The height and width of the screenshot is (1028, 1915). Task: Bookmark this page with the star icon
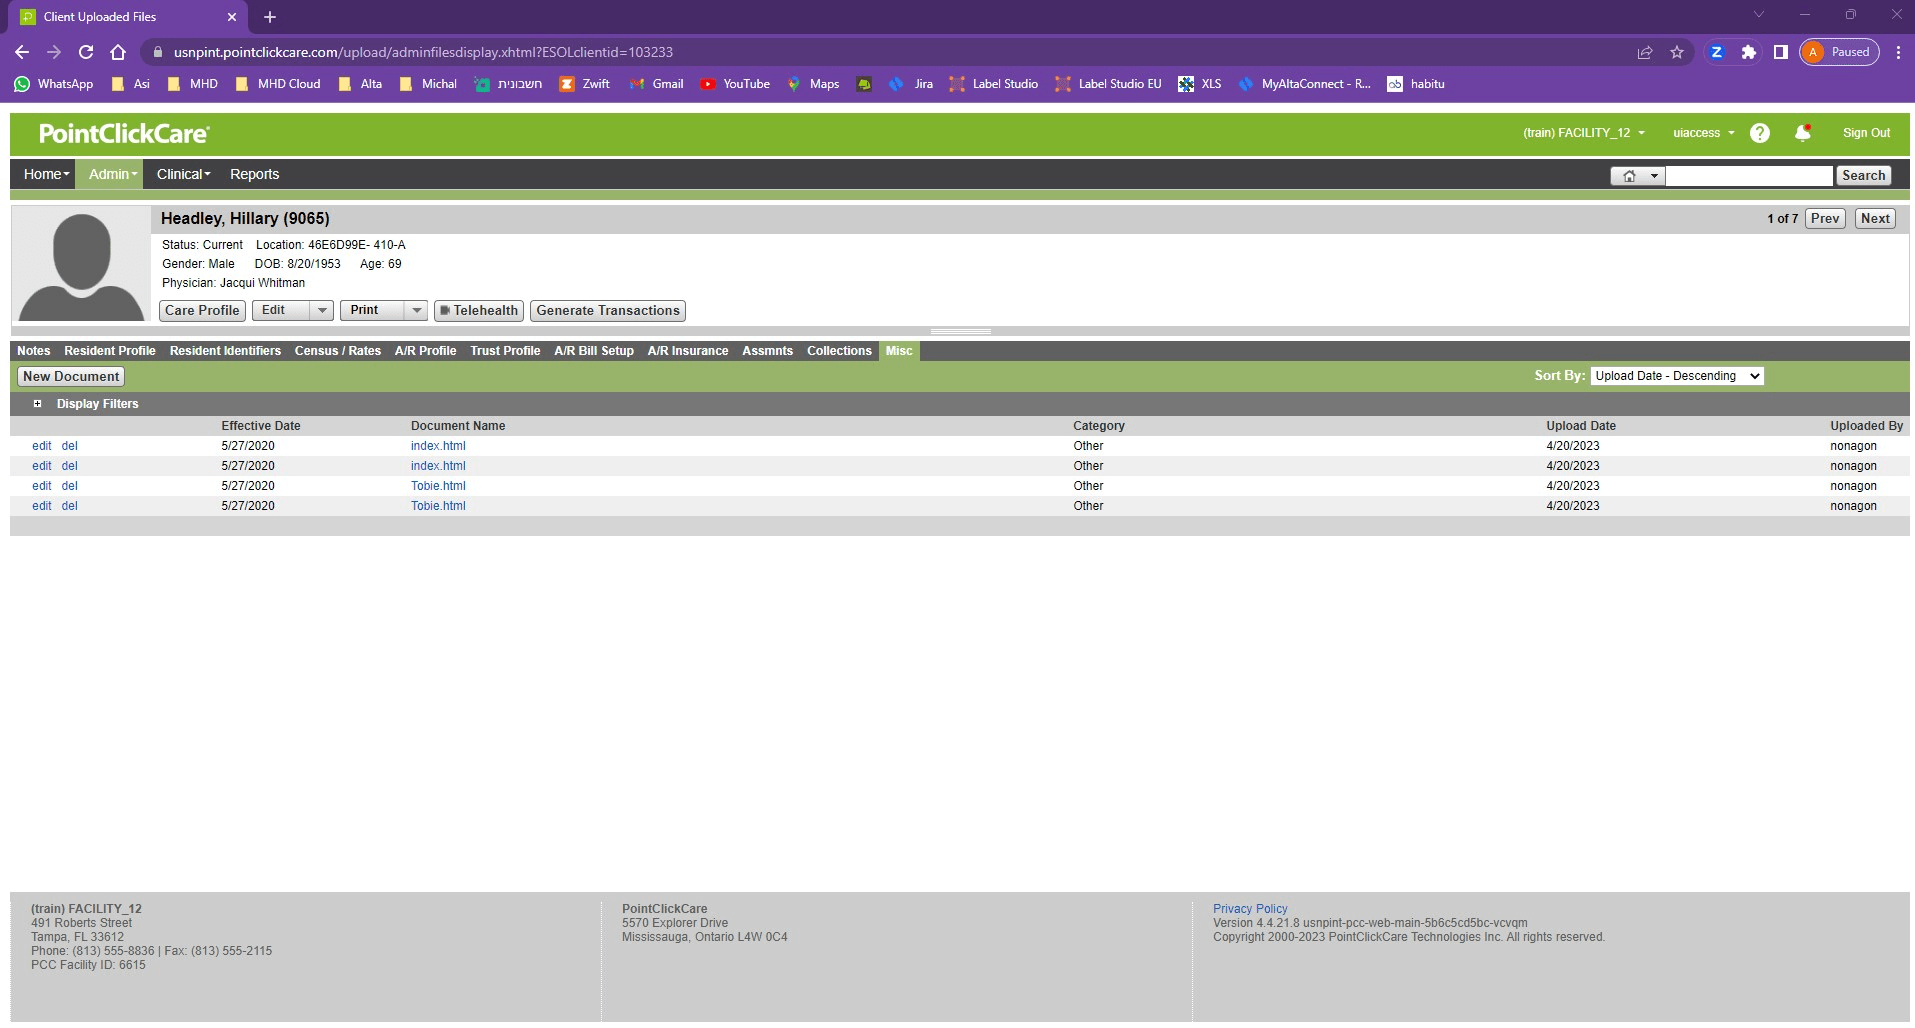tap(1677, 52)
